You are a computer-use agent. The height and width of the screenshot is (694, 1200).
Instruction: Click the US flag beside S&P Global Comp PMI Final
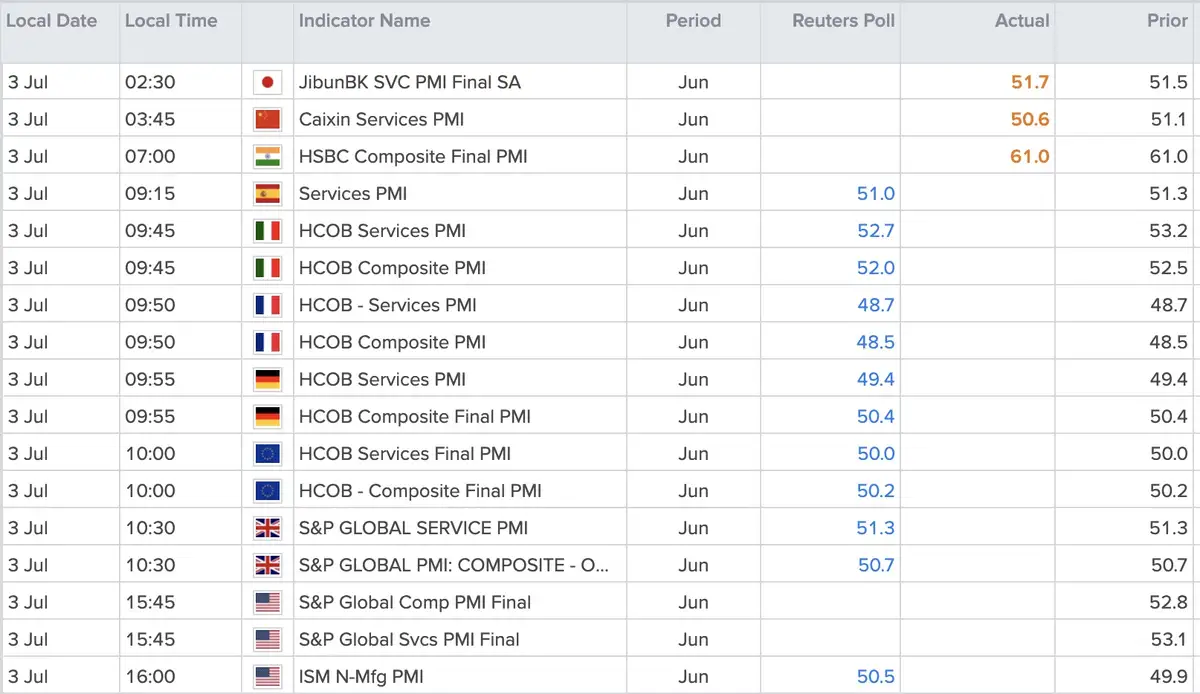coord(267,602)
